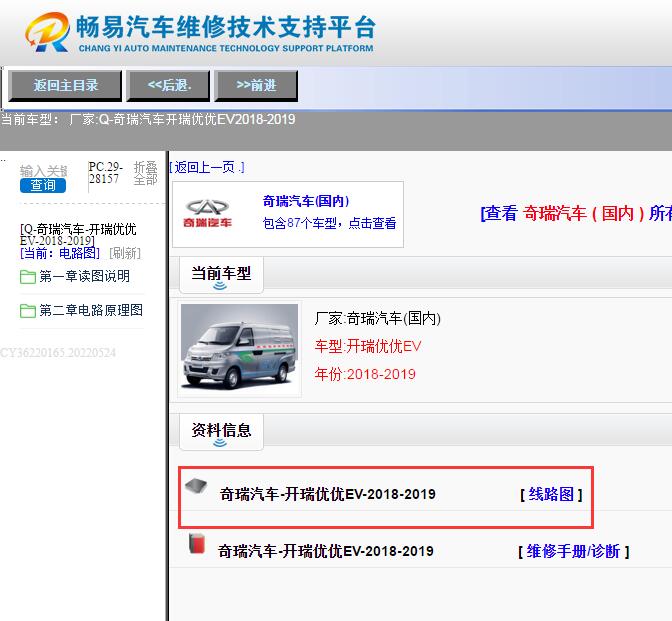Click the [Q-奇瑞汽车-开瑞优优EV-2018-2019] sidebar title
672x621 pixels.
(x=78, y=234)
